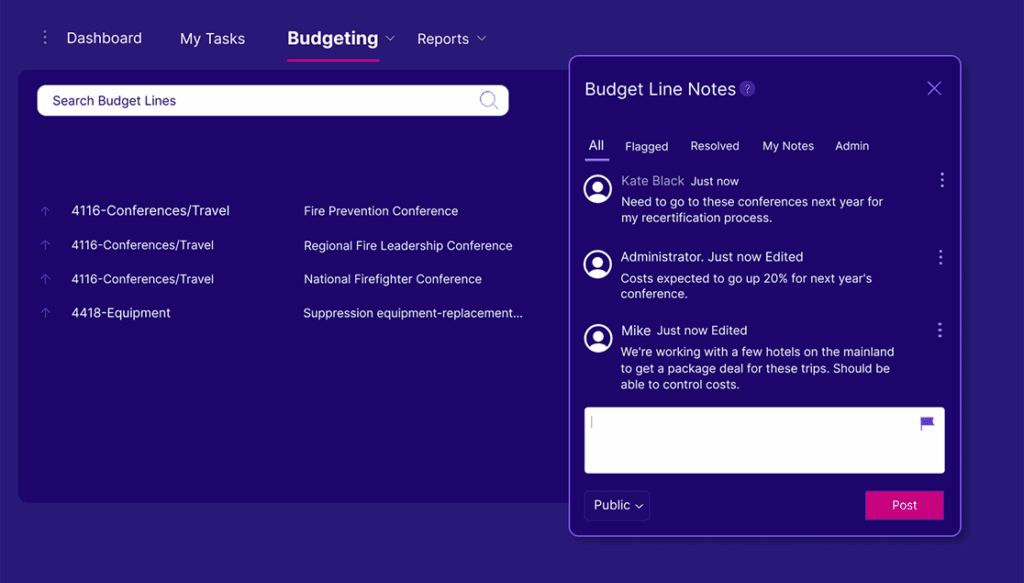The image size is (1024, 583).
Task: Expand the Budgeting dropdown menu
Action: pos(390,39)
